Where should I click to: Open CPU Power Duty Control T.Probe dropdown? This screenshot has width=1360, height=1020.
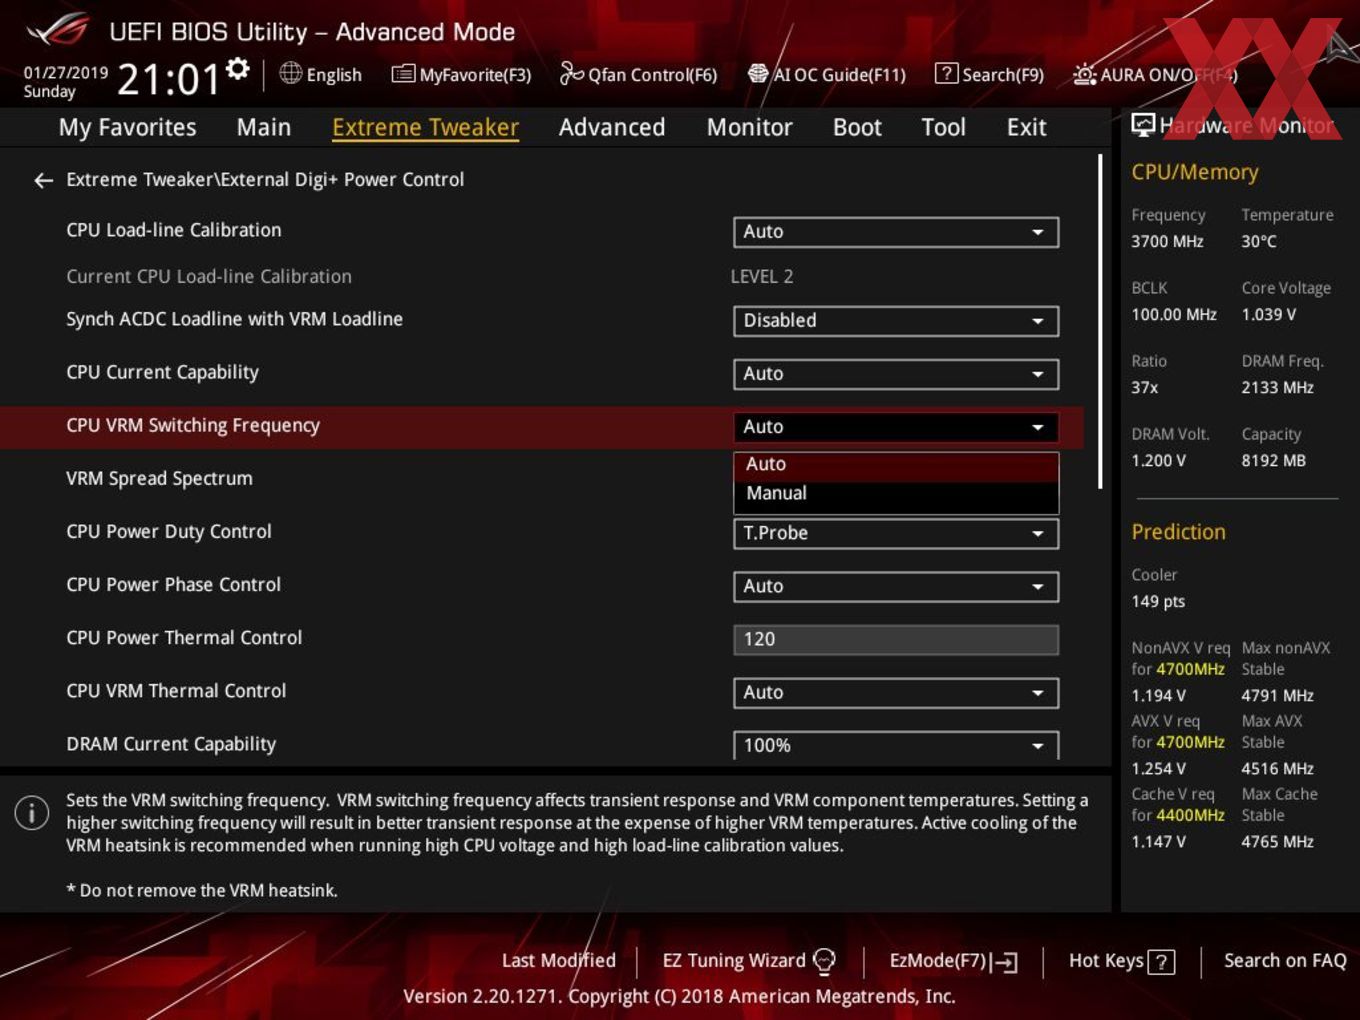tap(896, 533)
